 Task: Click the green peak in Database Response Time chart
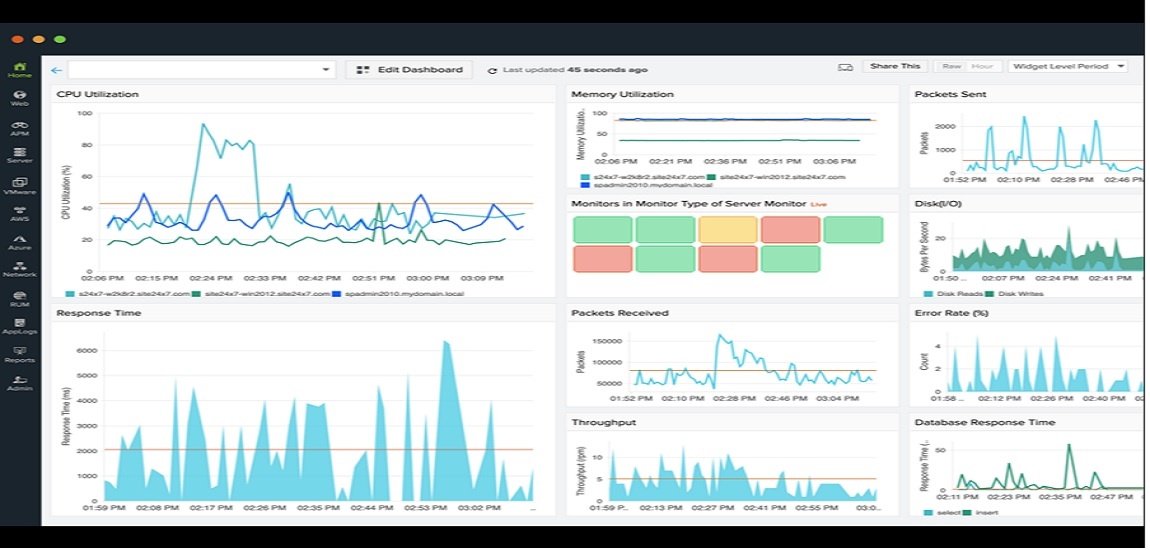(1069, 447)
